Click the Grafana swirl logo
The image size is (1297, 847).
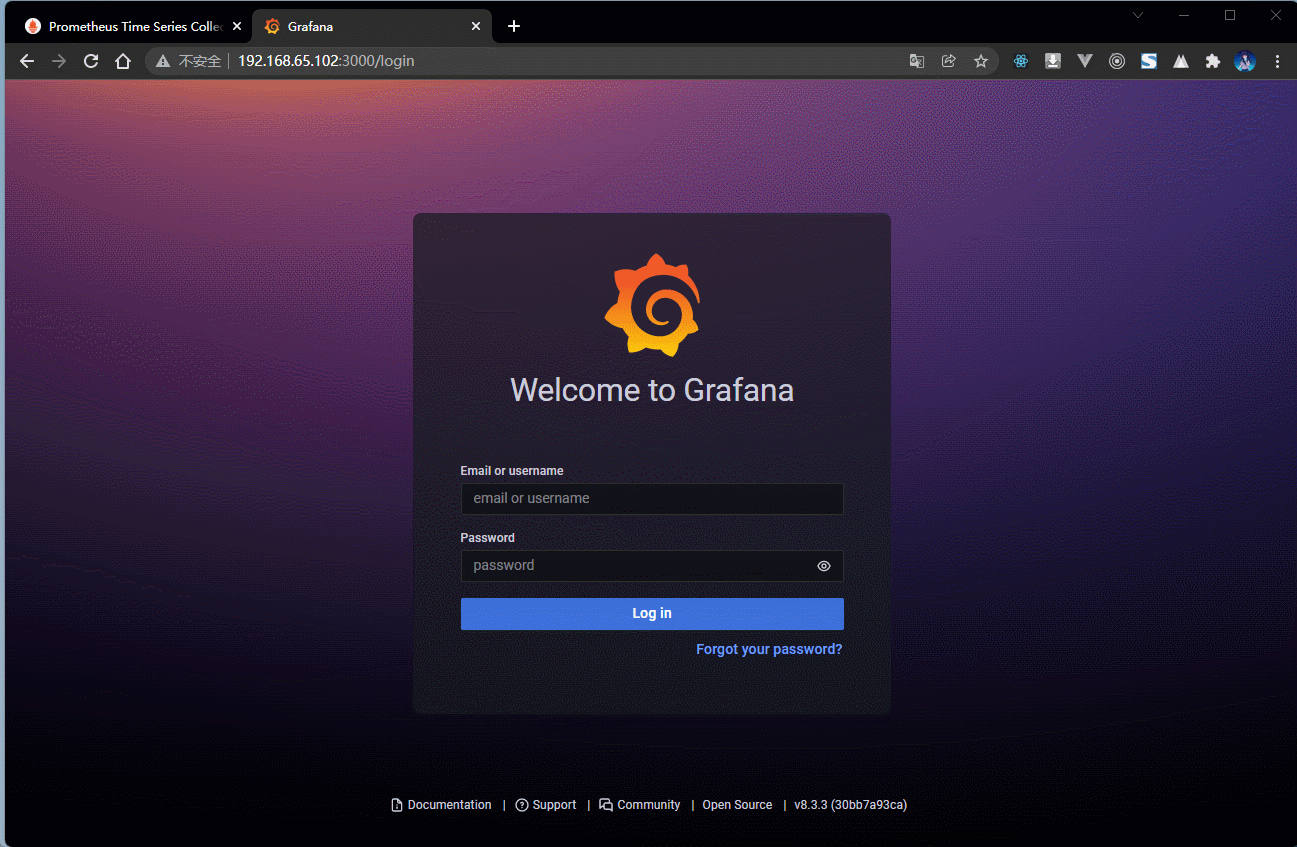click(652, 305)
